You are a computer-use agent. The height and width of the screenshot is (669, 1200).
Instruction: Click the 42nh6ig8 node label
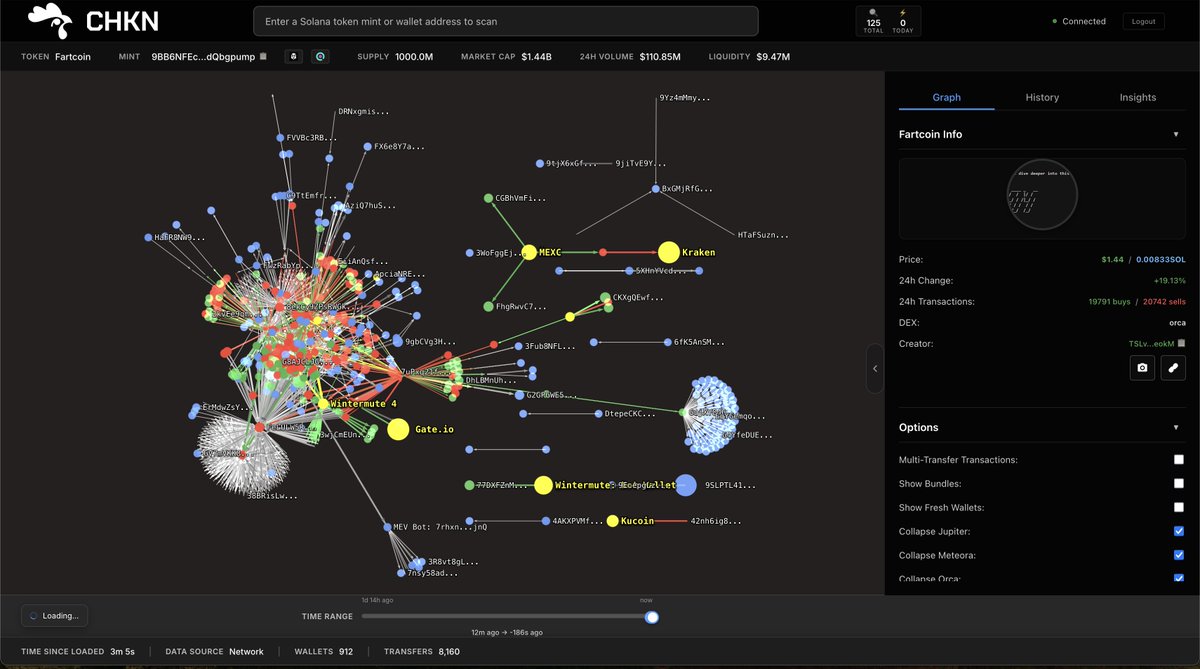(x=716, y=521)
